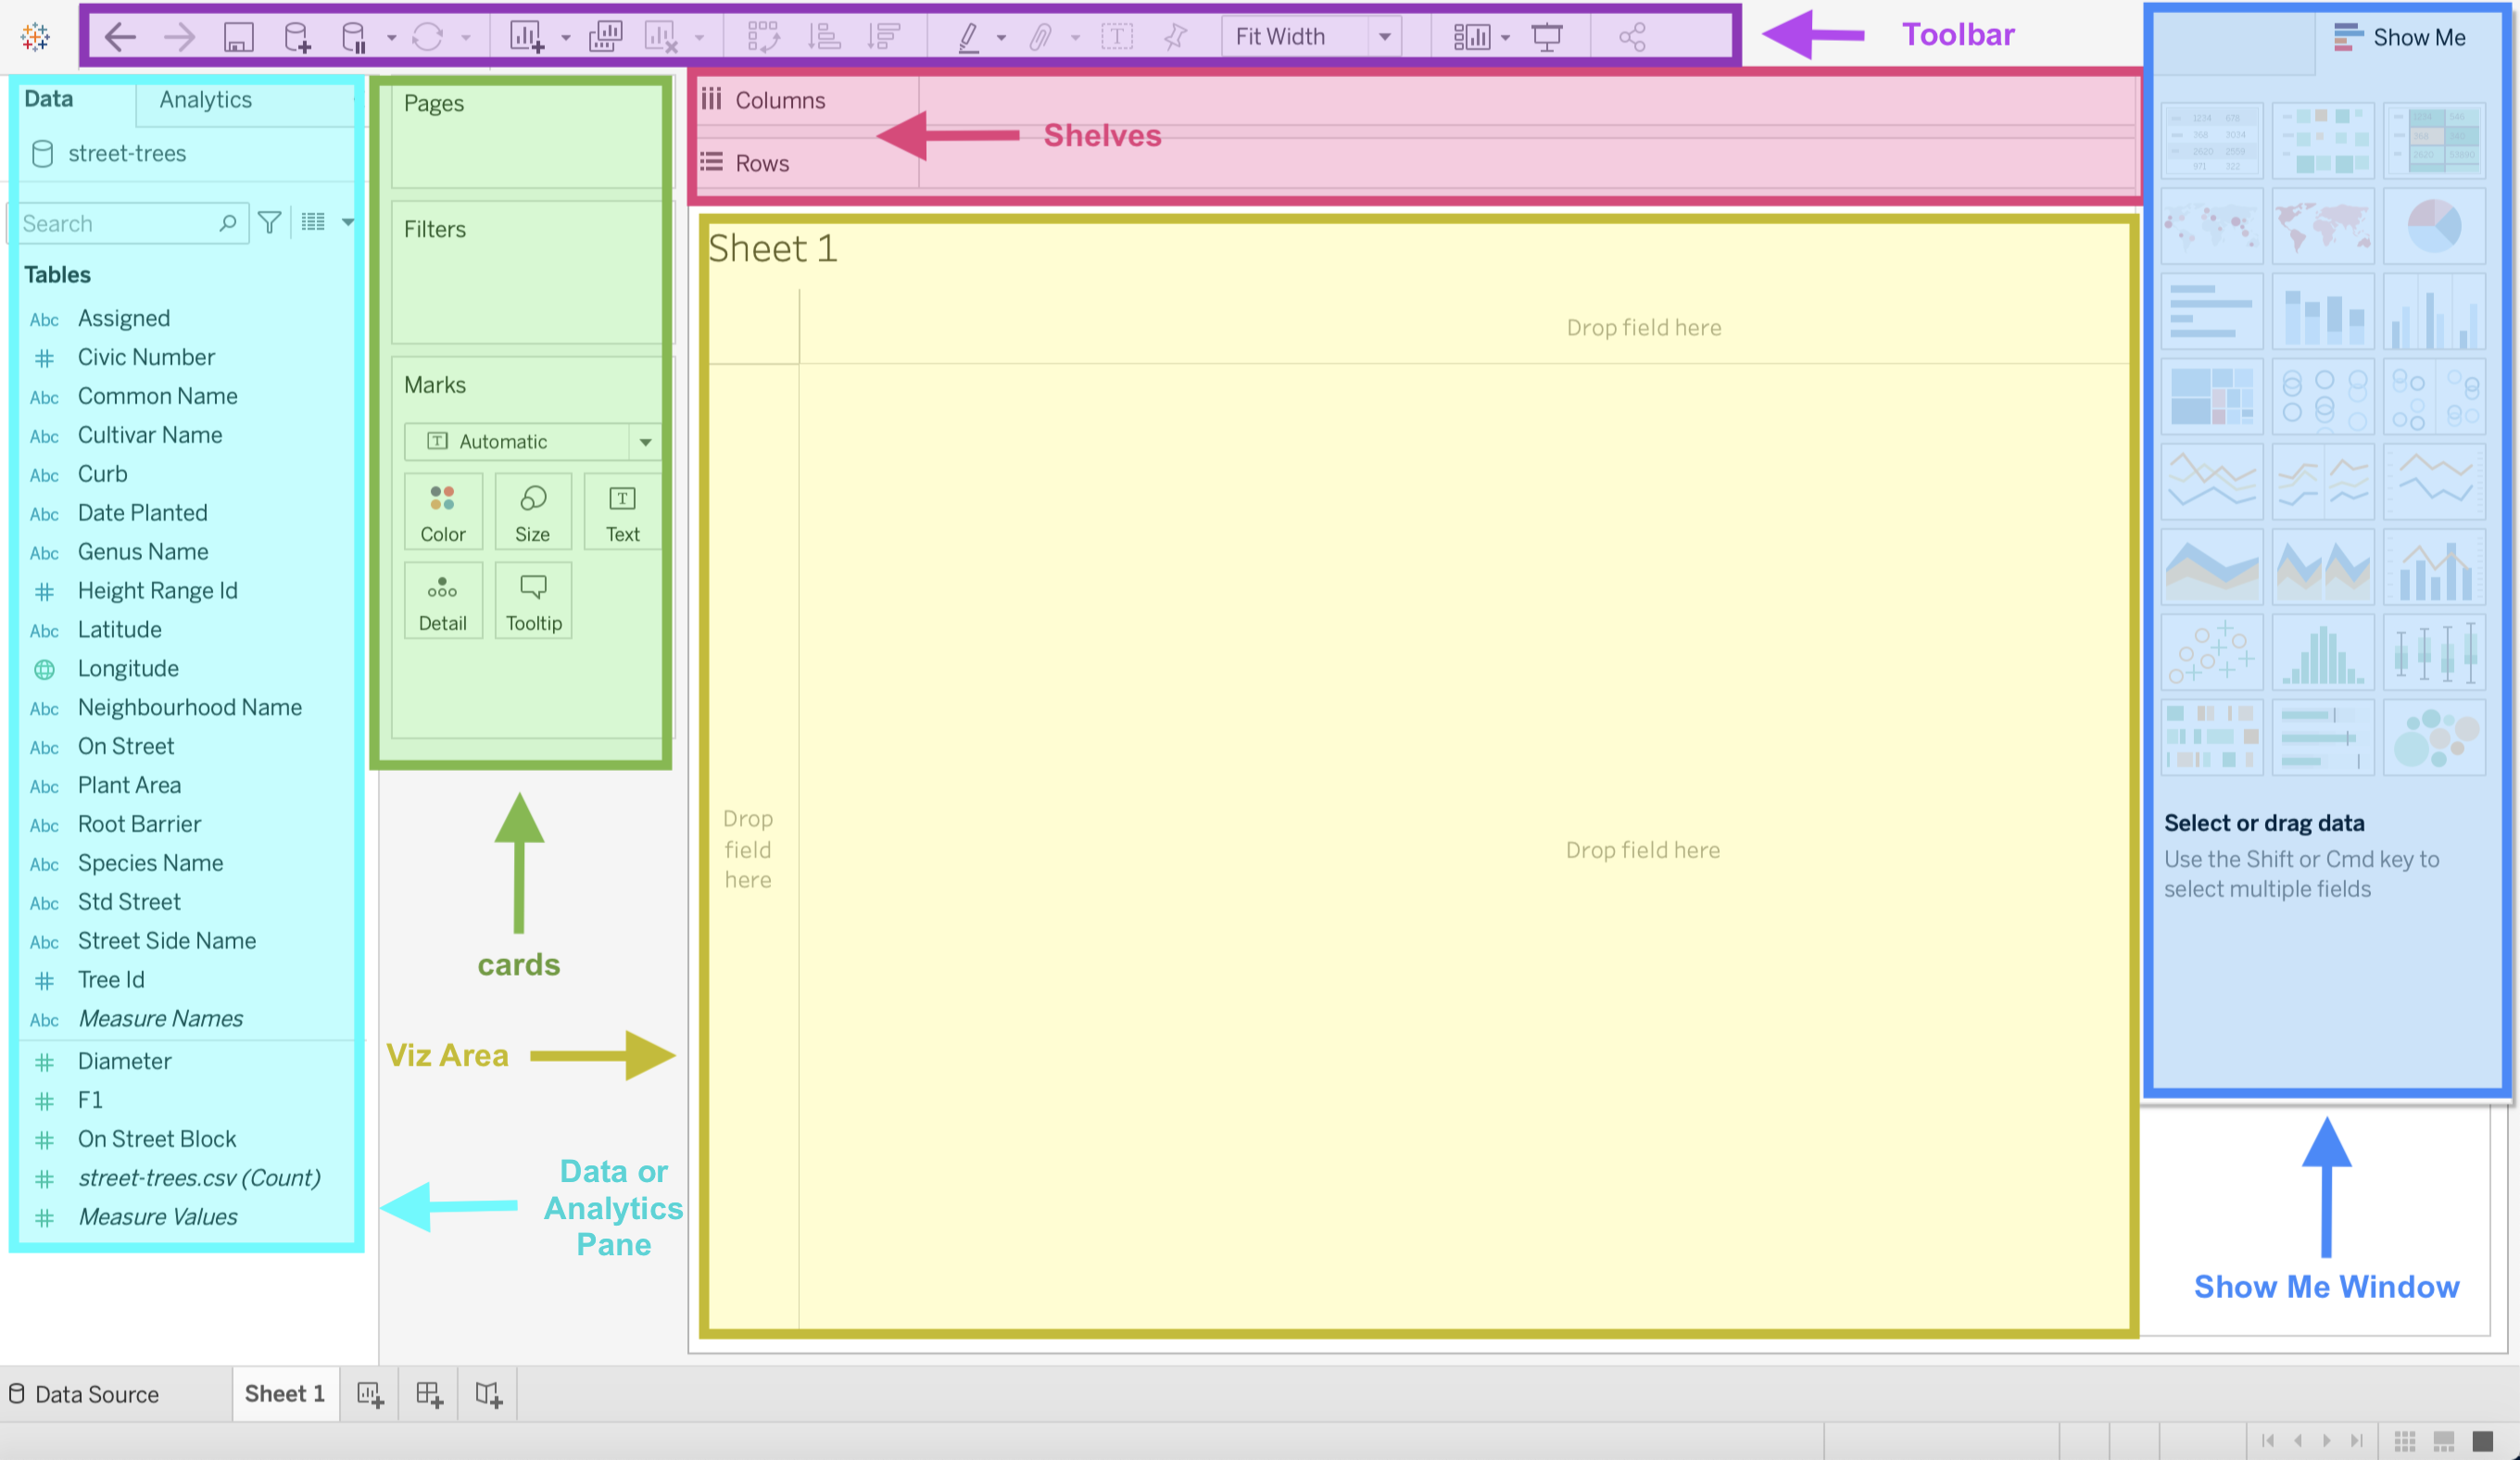Toggle the Show Me panel button
The height and width of the screenshot is (1460, 2520).
point(2399,37)
